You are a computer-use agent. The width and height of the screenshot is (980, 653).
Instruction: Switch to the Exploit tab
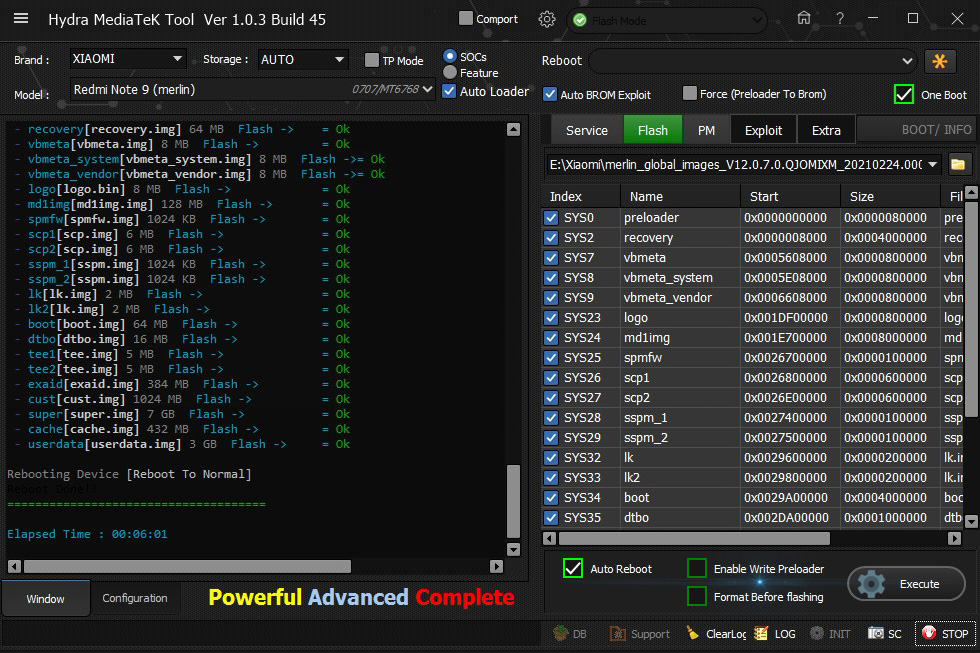click(x=763, y=130)
